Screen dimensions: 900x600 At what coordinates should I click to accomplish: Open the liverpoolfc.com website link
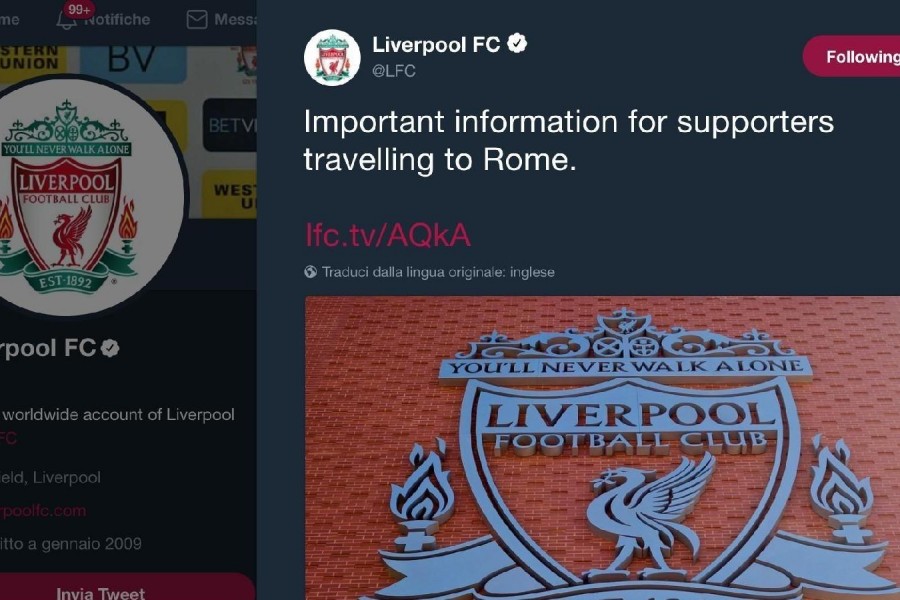point(43,510)
